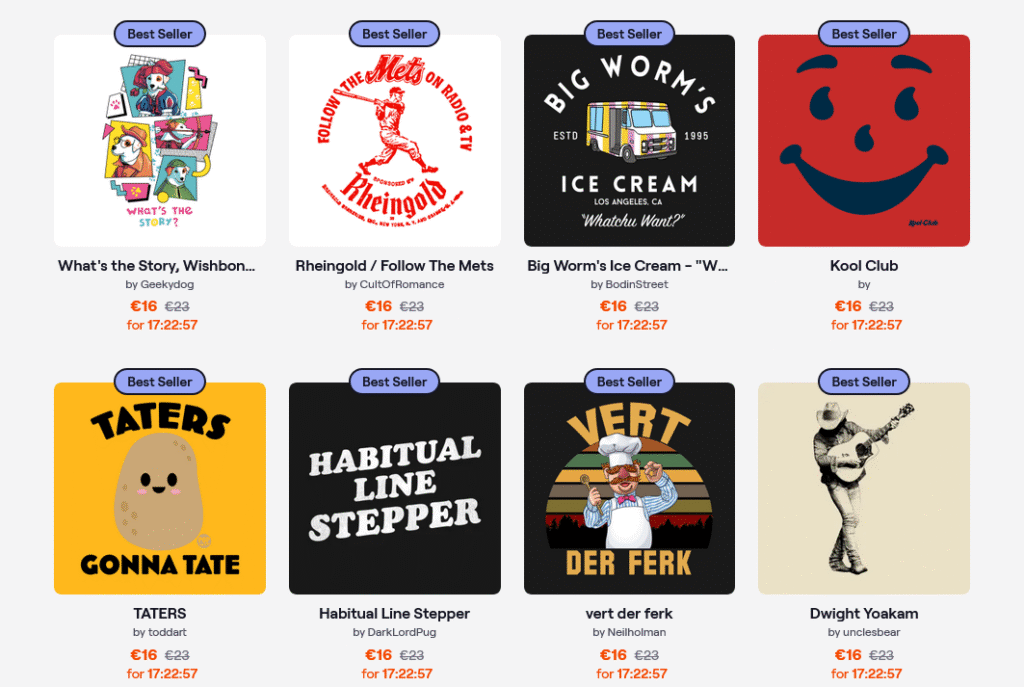The width and height of the screenshot is (1024, 687).
Task: Open the TATERS potato design image
Action: [x=159, y=488]
